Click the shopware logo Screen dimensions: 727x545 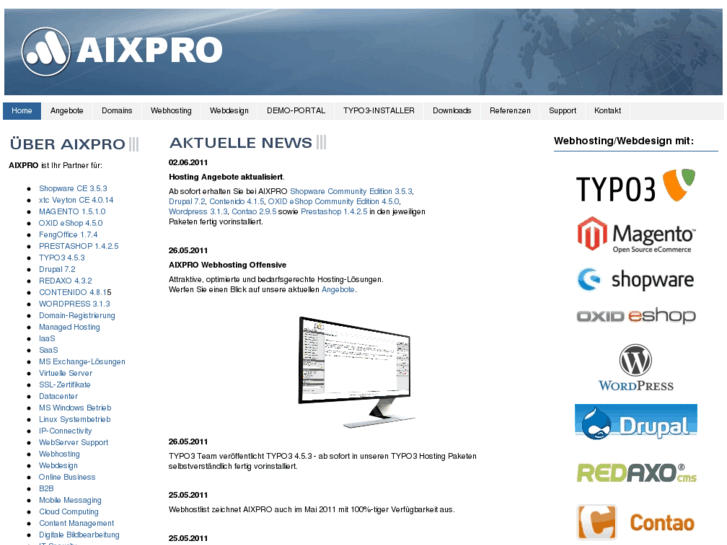click(x=636, y=279)
